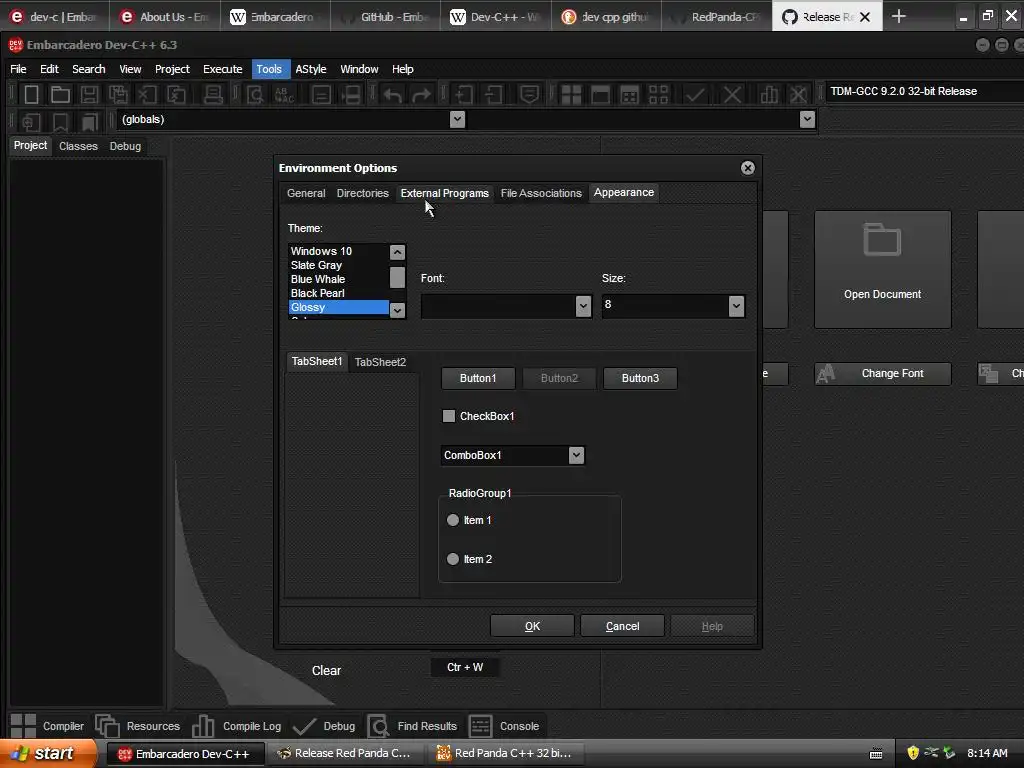Click the Goto Bookmark toolbar icon
The width and height of the screenshot is (1024, 768).
click(x=89, y=122)
